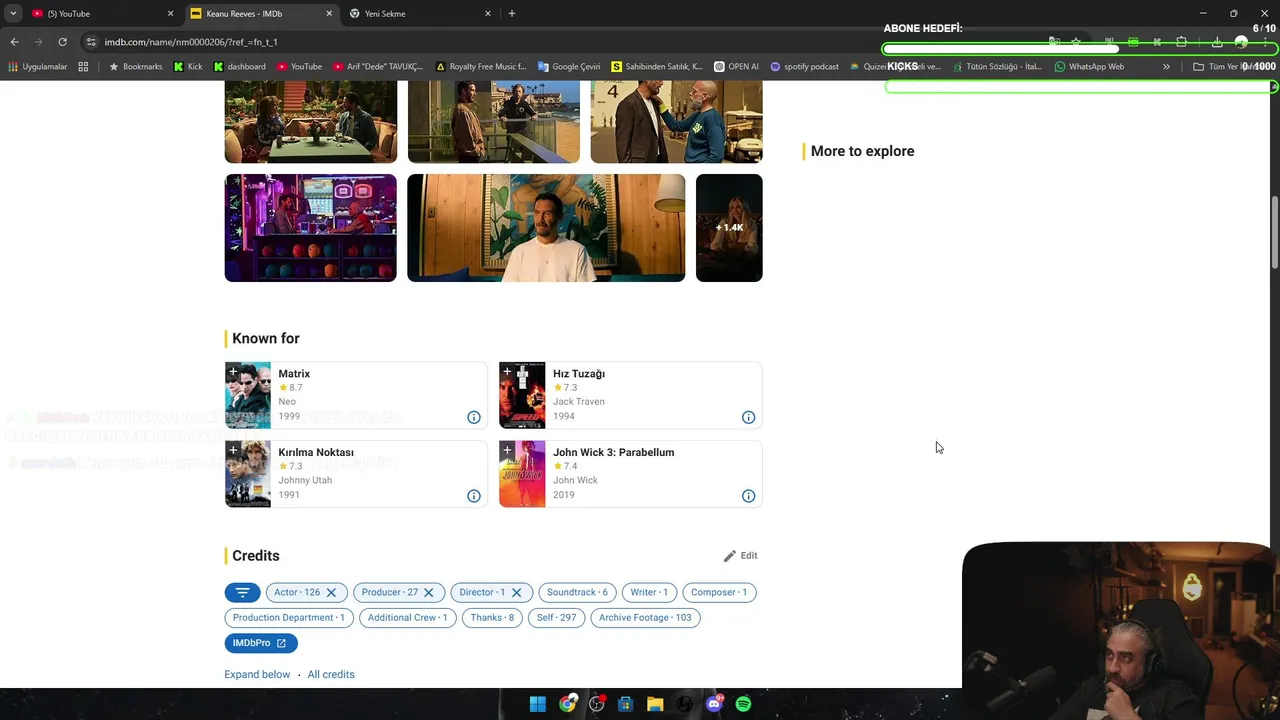Open the tab groups grid icon in bookmarks bar

(x=83, y=67)
